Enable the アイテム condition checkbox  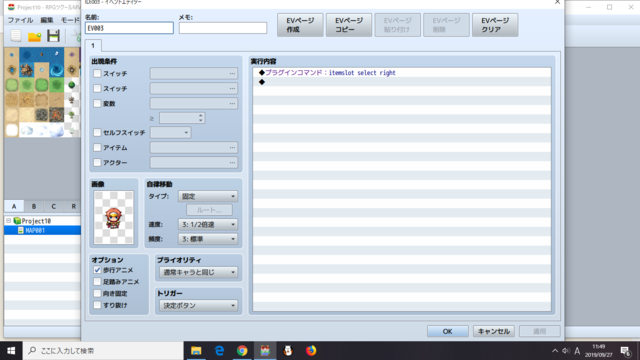97,148
